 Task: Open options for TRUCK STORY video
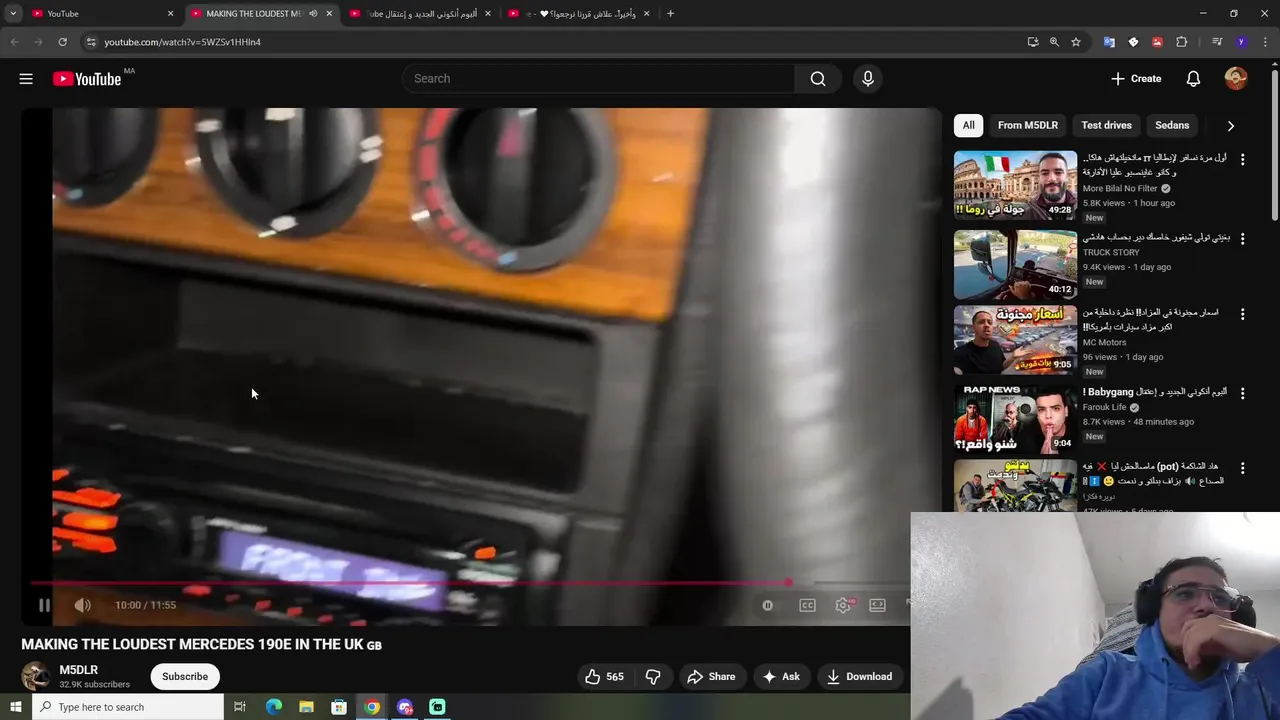click(1243, 239)
